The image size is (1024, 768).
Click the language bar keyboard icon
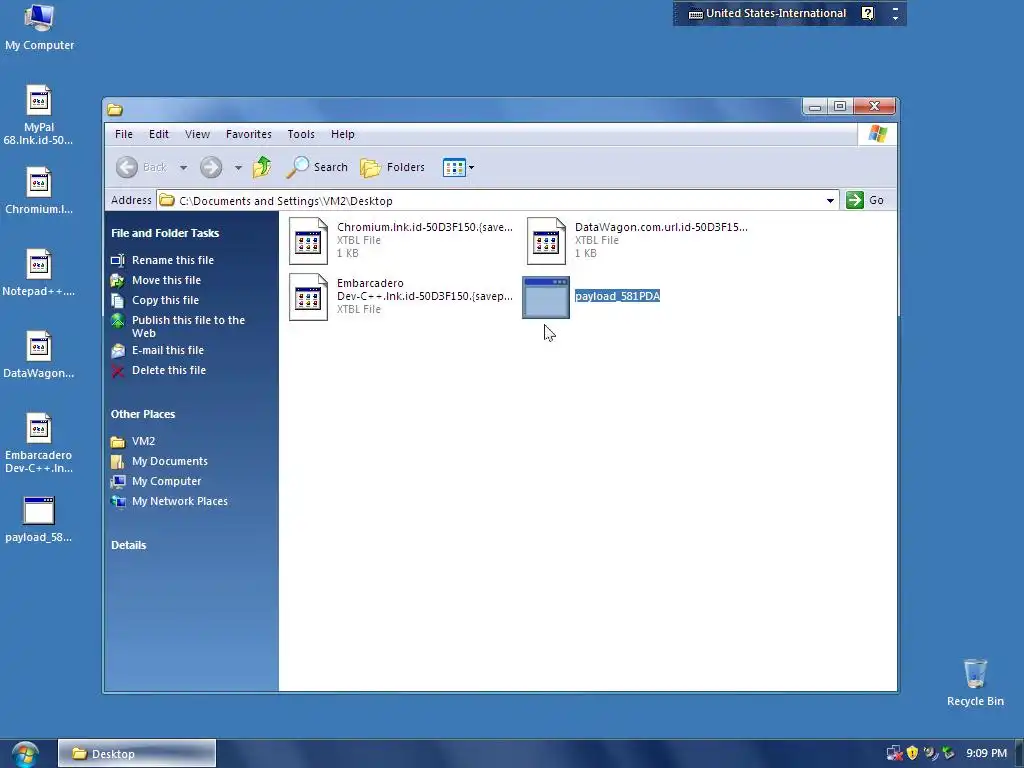coord(696,14)
